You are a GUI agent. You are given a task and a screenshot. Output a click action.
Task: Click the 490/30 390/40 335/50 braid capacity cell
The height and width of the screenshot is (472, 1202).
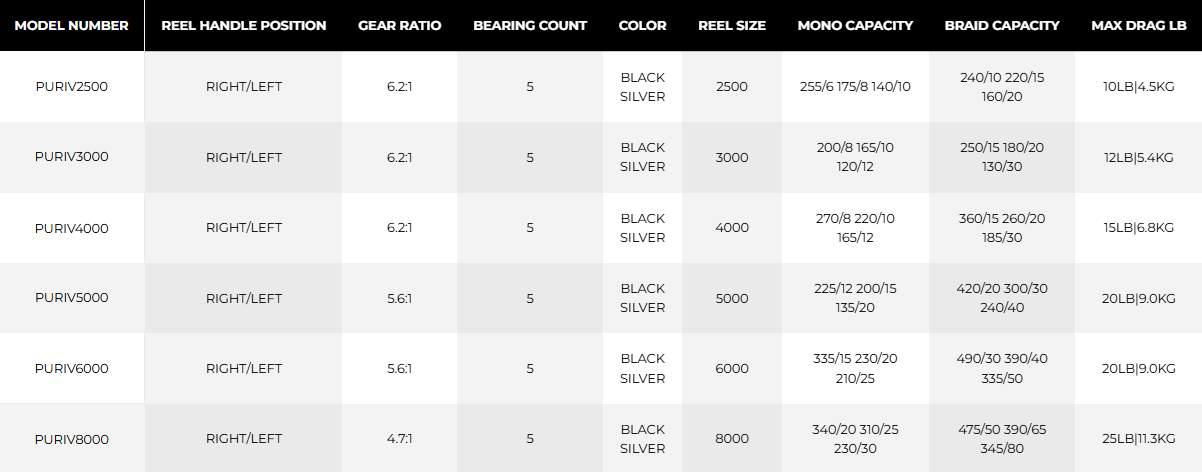pos(1001,368)
